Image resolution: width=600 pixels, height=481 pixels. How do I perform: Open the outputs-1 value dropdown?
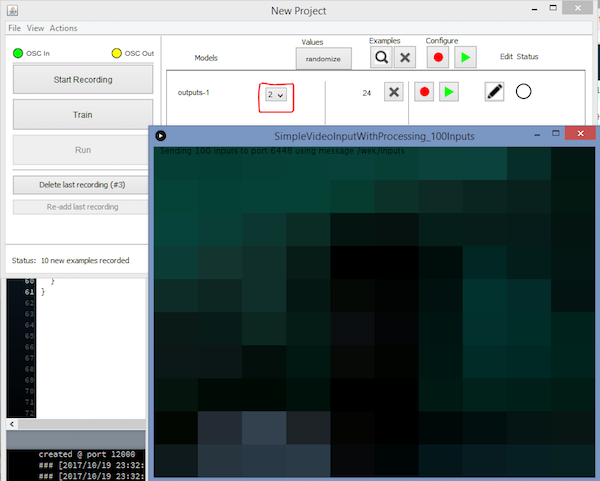coord(275,94)
